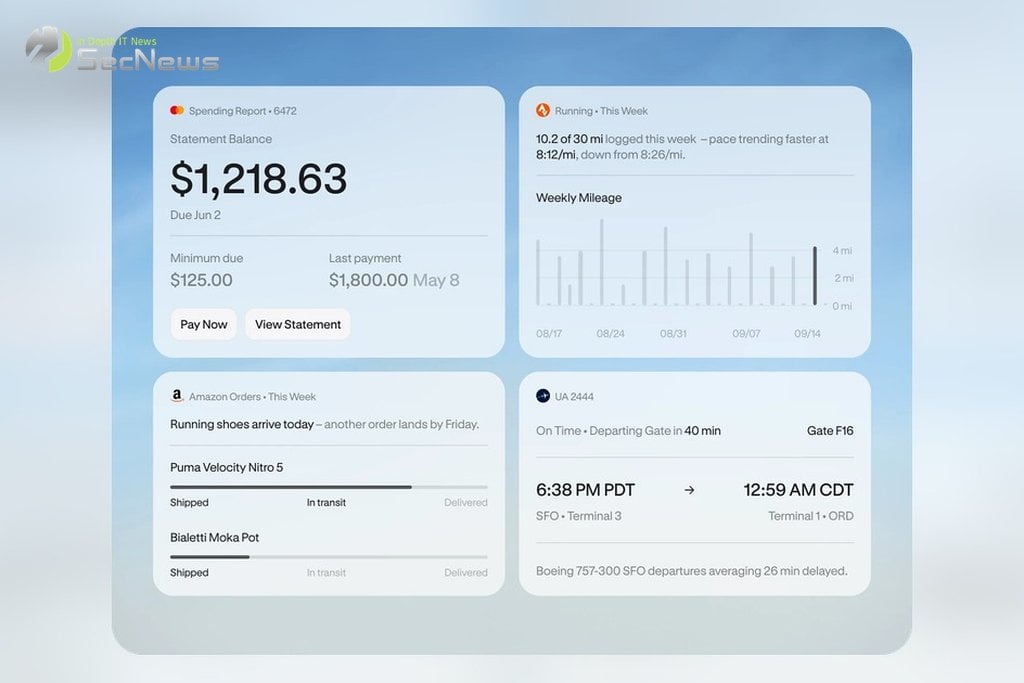Click the '10.2 of 30 mi' running summary

[569, 139]
